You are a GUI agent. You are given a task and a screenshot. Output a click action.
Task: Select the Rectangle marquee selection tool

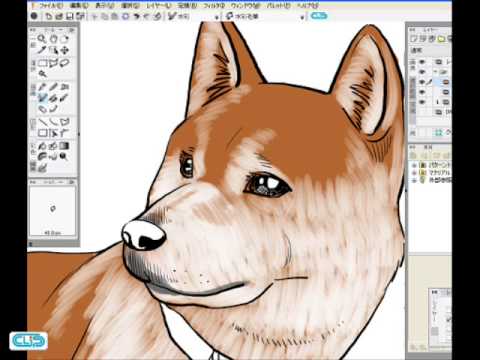click(42, 63)
